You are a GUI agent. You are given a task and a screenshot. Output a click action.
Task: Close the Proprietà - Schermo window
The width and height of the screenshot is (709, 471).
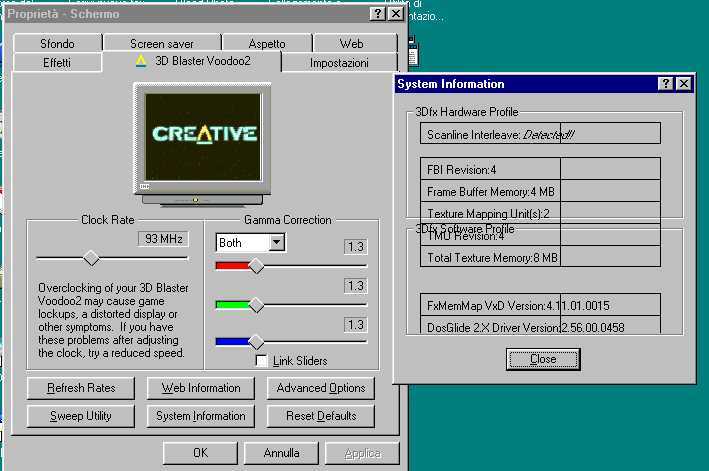(x=396, y=14)
